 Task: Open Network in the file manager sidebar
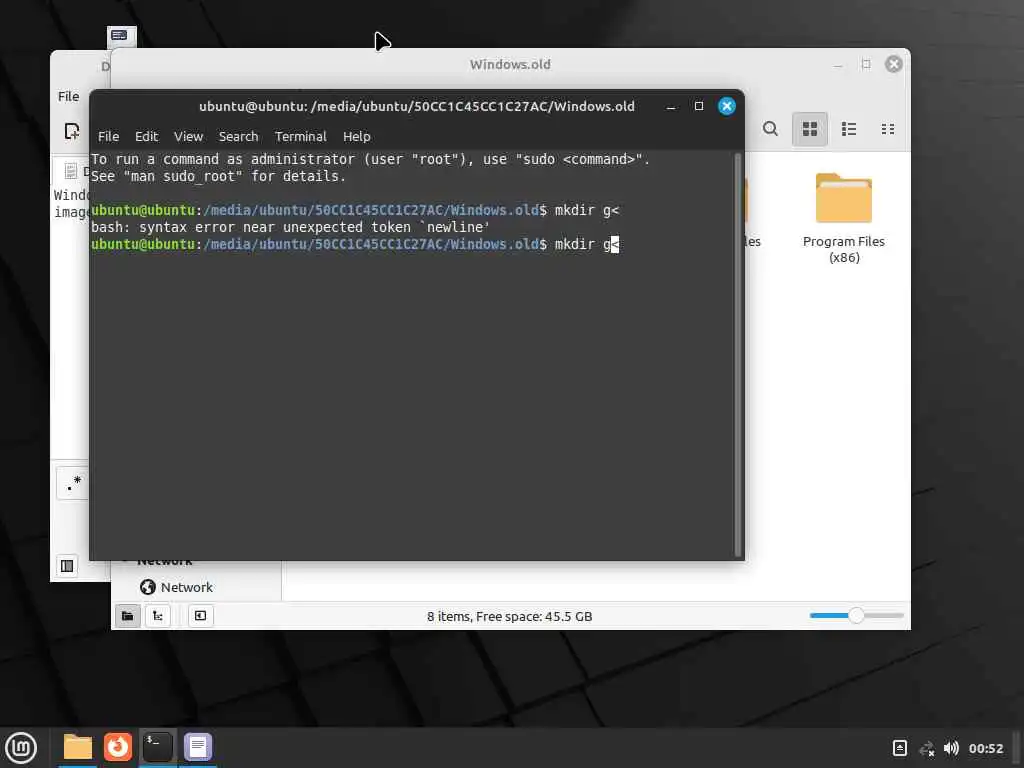click(x=176, y=587)
